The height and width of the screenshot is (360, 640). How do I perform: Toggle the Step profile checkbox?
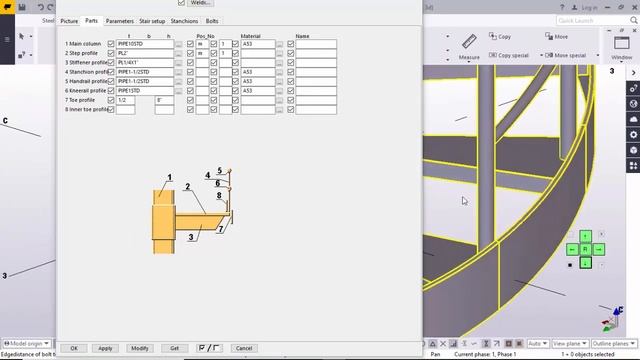[x=111, y=53]
